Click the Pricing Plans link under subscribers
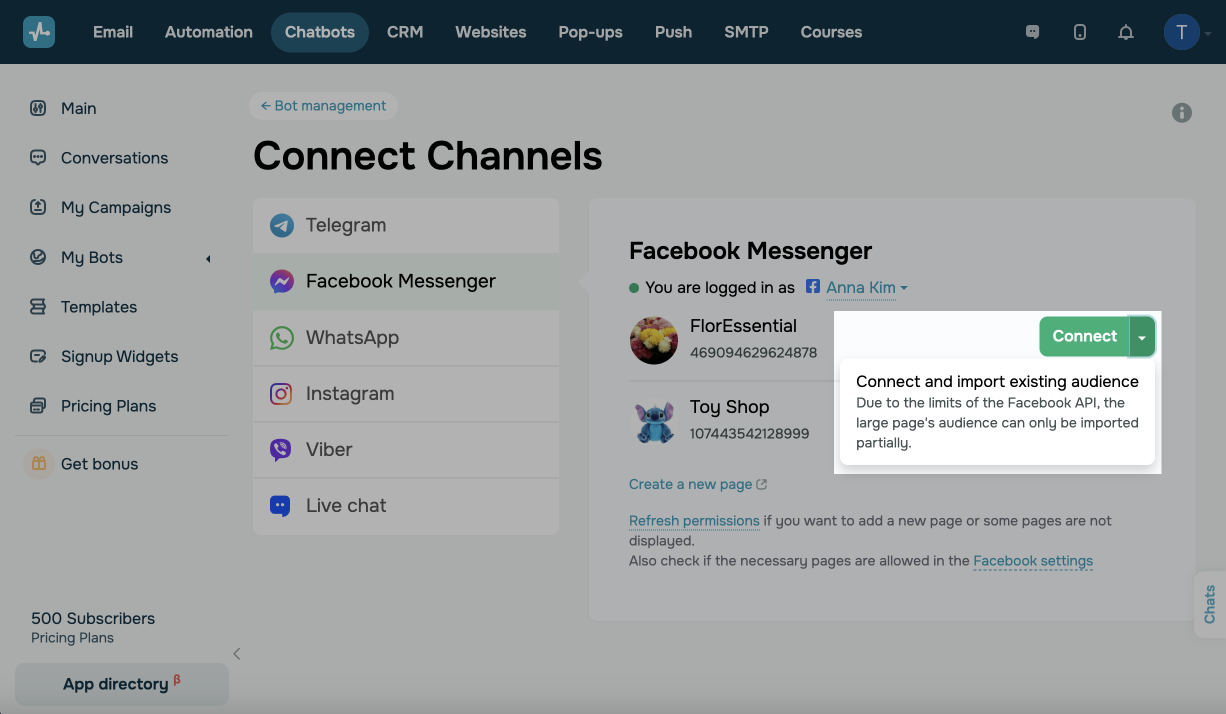This screenshot has width=1226, height=714. coord(72,638)
